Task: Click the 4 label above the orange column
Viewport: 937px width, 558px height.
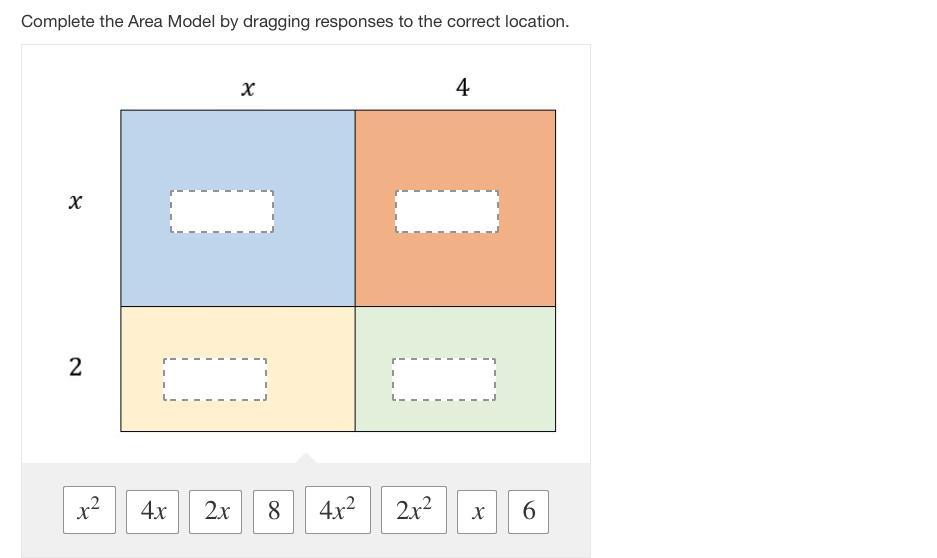Action: tap(462, 88)
